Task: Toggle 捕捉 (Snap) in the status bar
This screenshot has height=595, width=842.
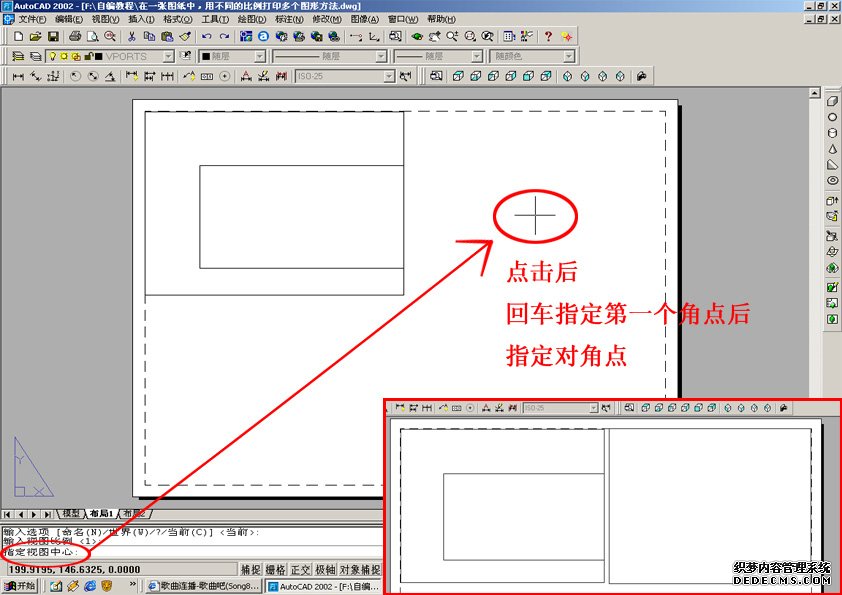Action: (251, 569)
